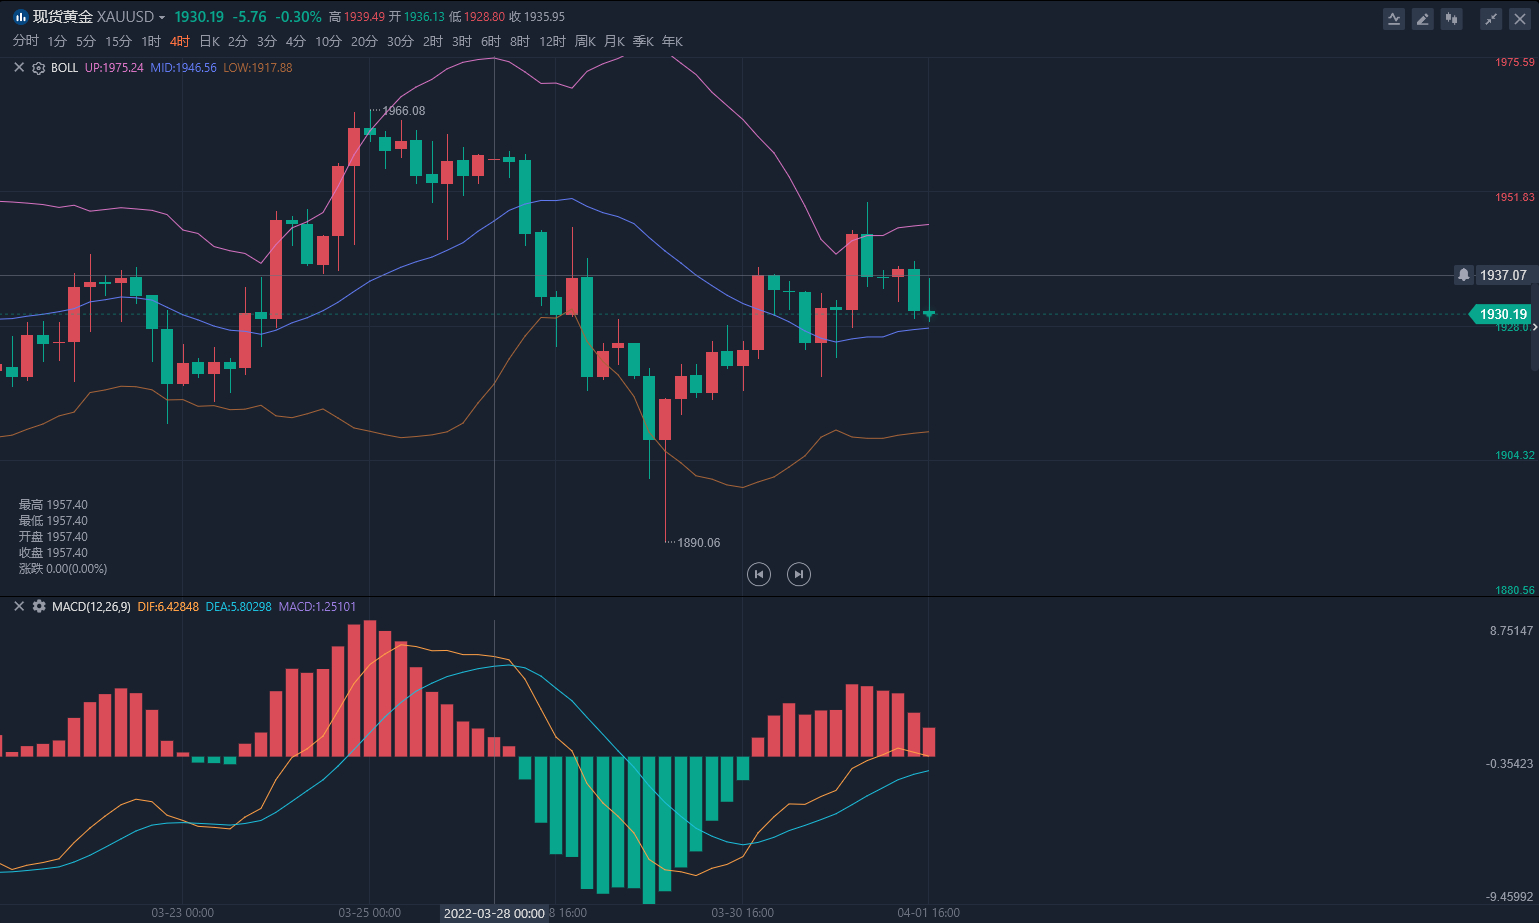Click the DEA:5.80298 value
This screenshot has width=1539, height=923.
(238, 606)
